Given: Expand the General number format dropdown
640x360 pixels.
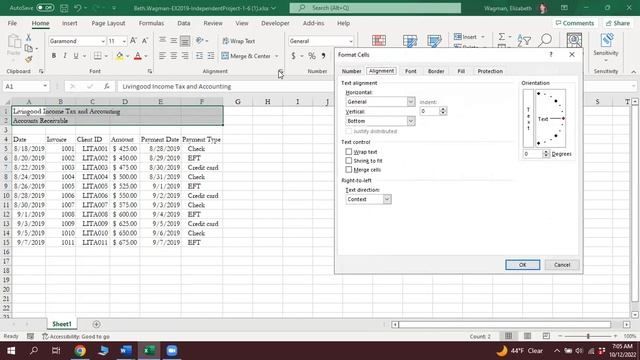Looking at the screenshot, I should coord(350,41).
